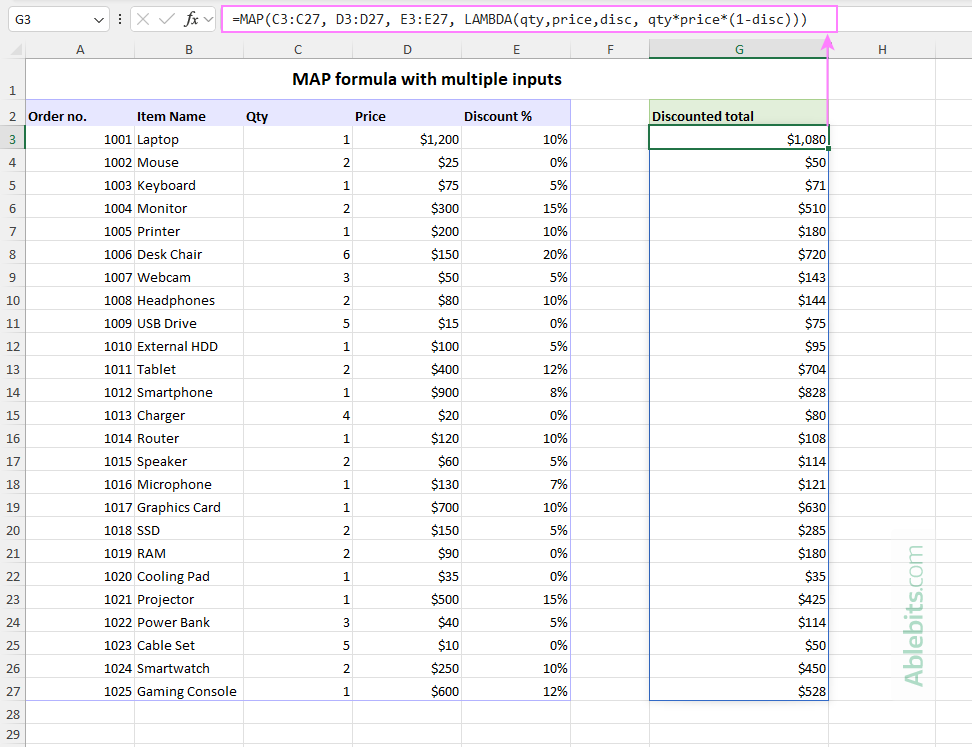Screen dimensions: 972x747
Task: Click the Enter checkmark icon in formula bar
Action: click(167, 19)
